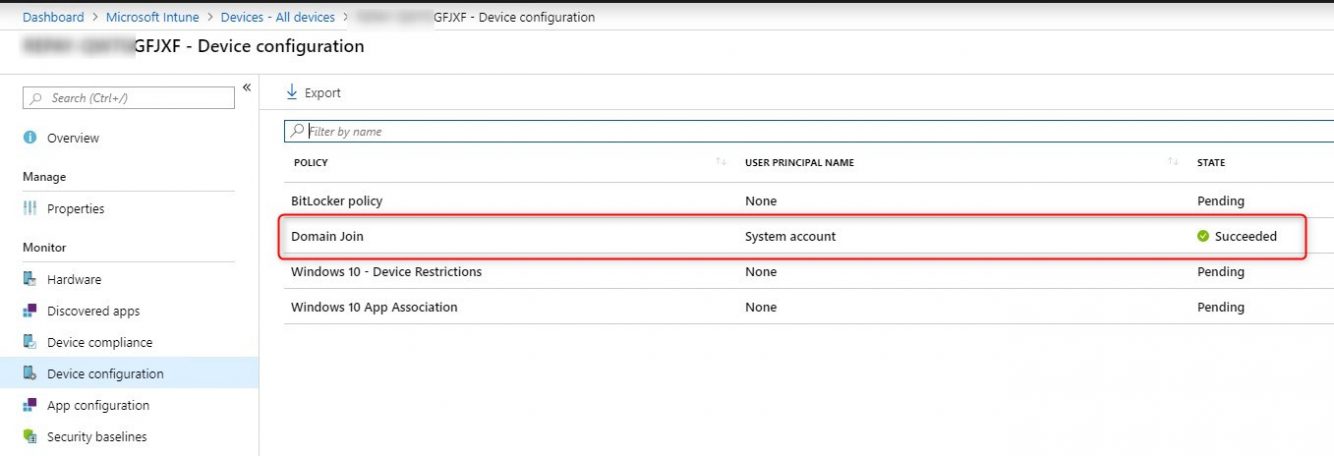
Task: Click the Security baselines icon
Action: coord(30,437)
